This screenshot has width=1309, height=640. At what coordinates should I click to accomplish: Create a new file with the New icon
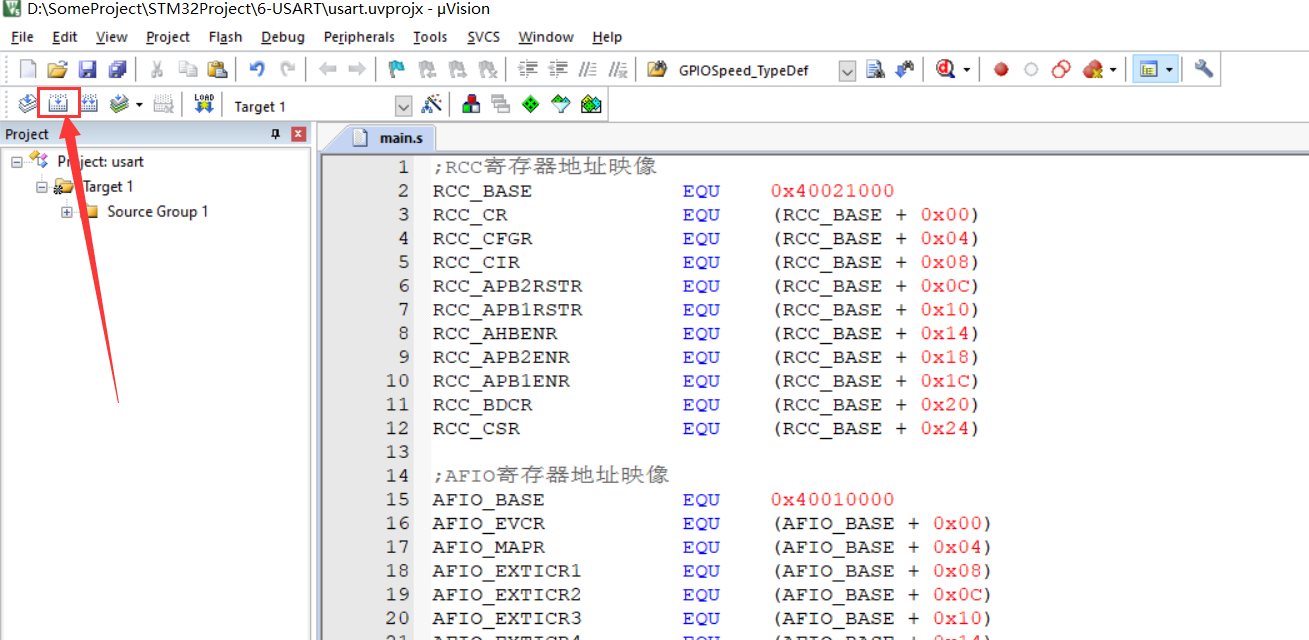point(28,69)
